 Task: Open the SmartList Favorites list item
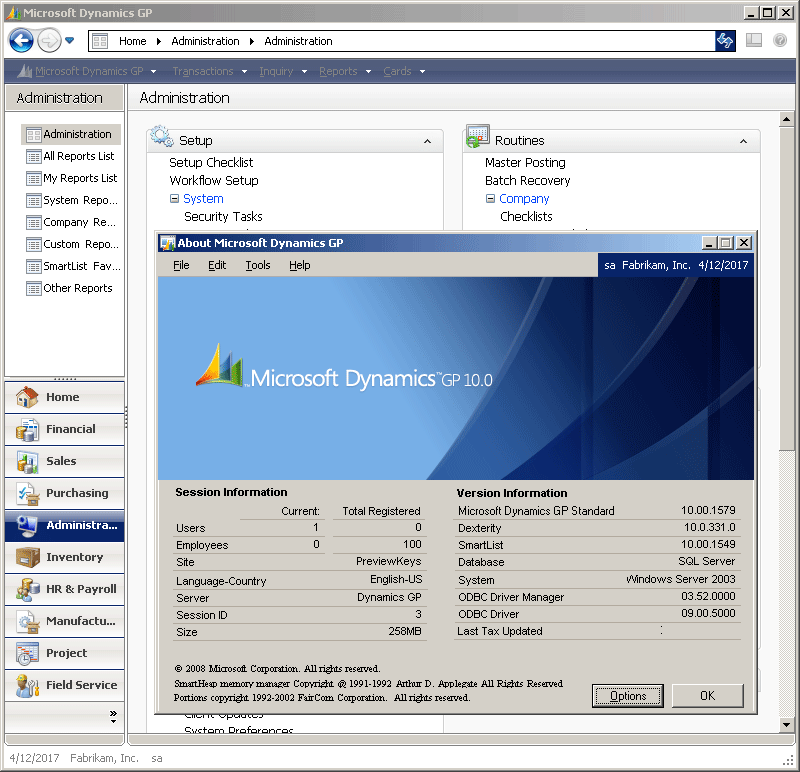[73, 266]
